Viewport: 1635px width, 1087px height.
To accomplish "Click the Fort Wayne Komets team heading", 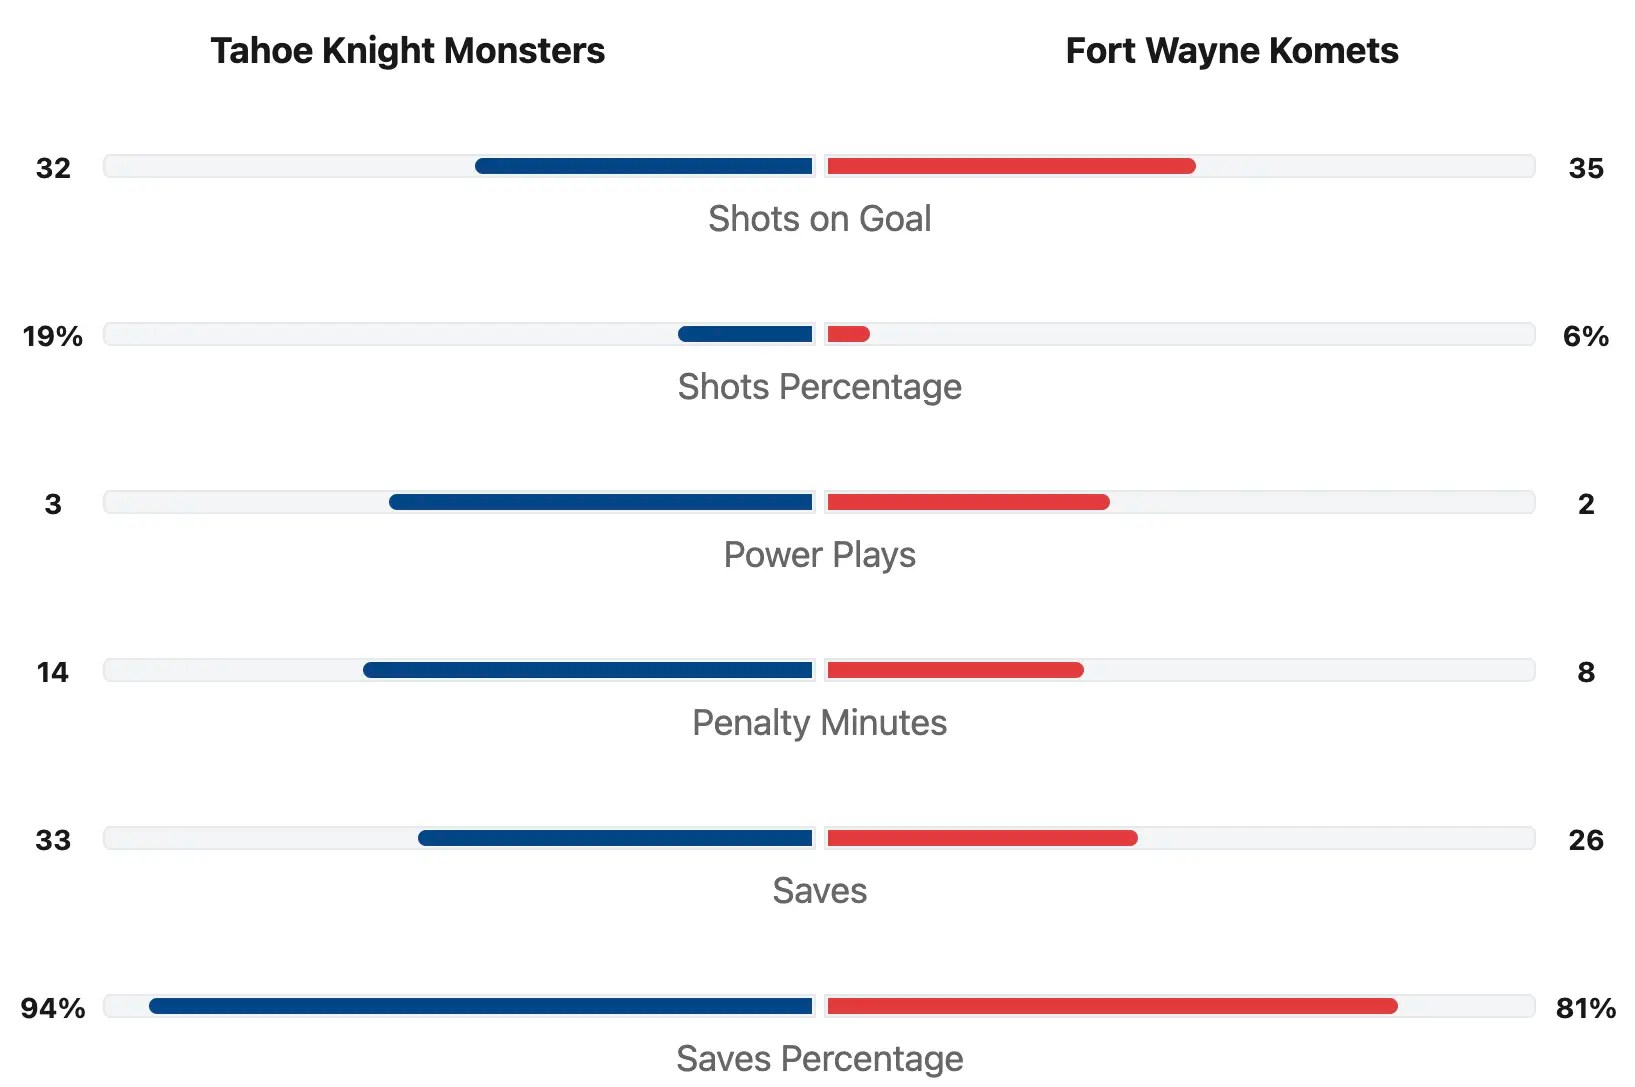I will click(x=1231, y=51).
